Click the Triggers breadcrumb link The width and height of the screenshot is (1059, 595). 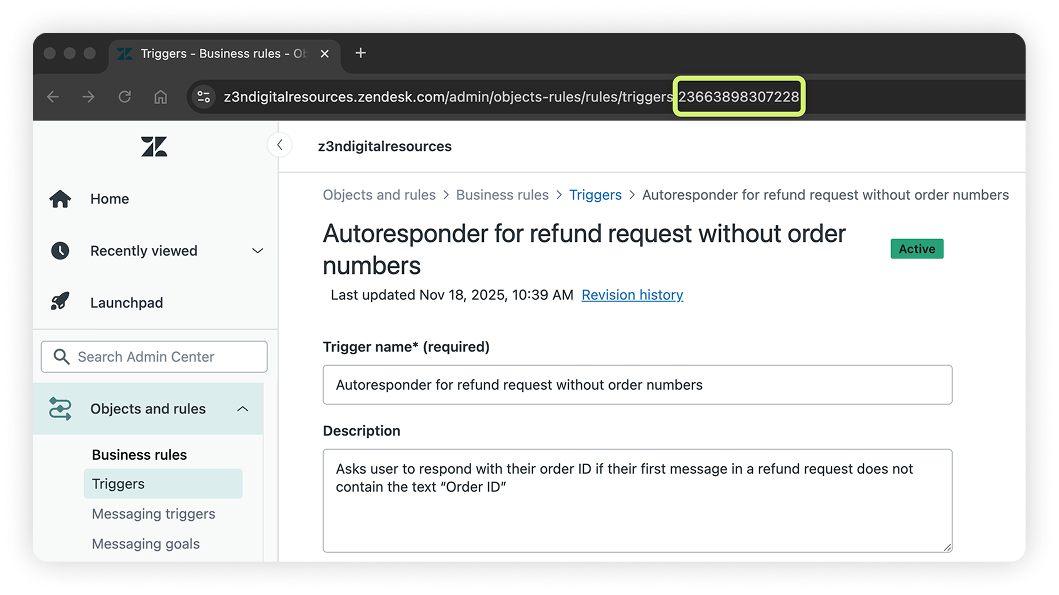click(595, 195)
